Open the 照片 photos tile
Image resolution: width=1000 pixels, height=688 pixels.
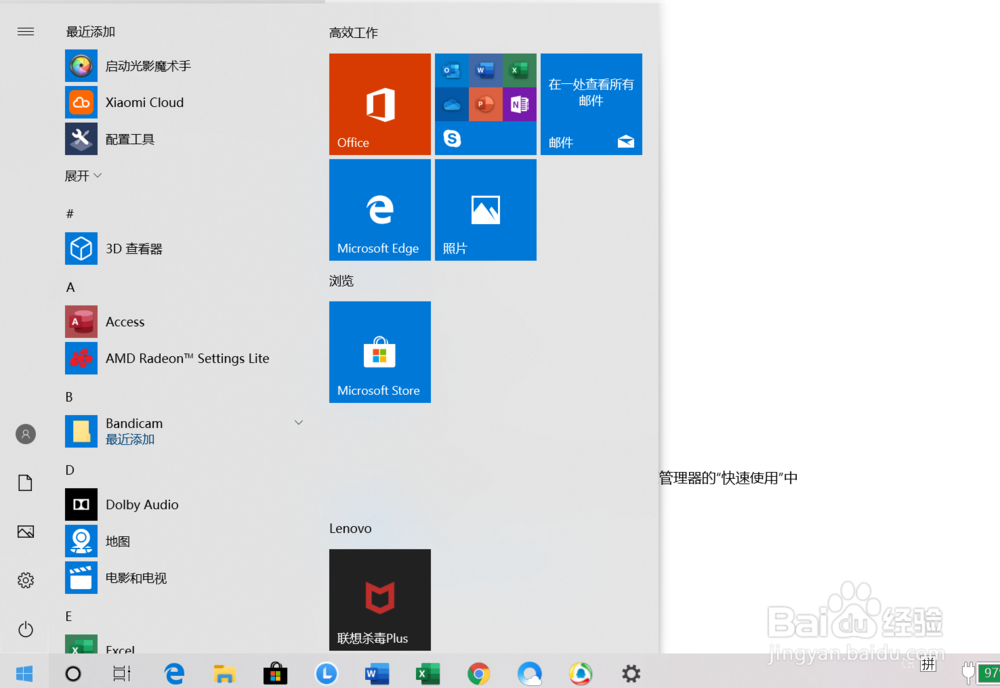click(485, 210)
